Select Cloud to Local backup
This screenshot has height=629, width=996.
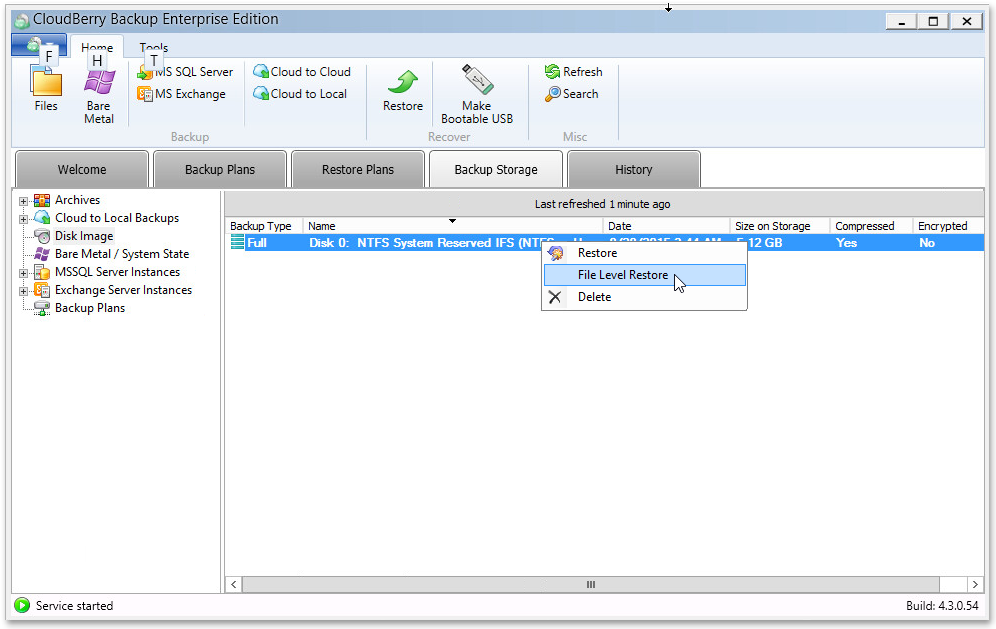(300, 94)
